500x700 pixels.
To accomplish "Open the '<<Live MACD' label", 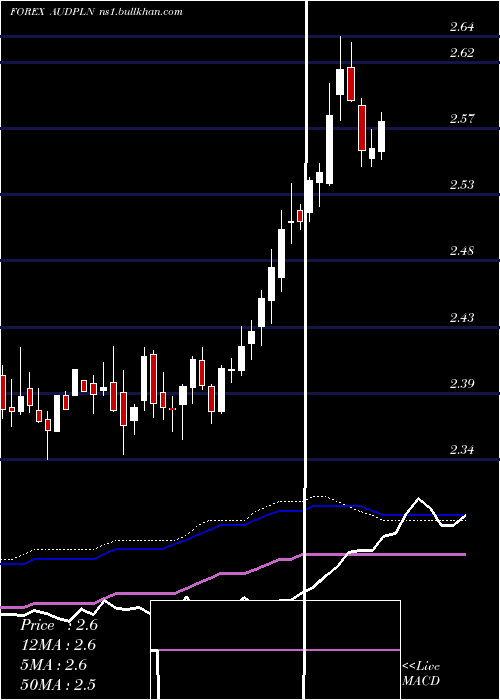I will tap(421, 673).
